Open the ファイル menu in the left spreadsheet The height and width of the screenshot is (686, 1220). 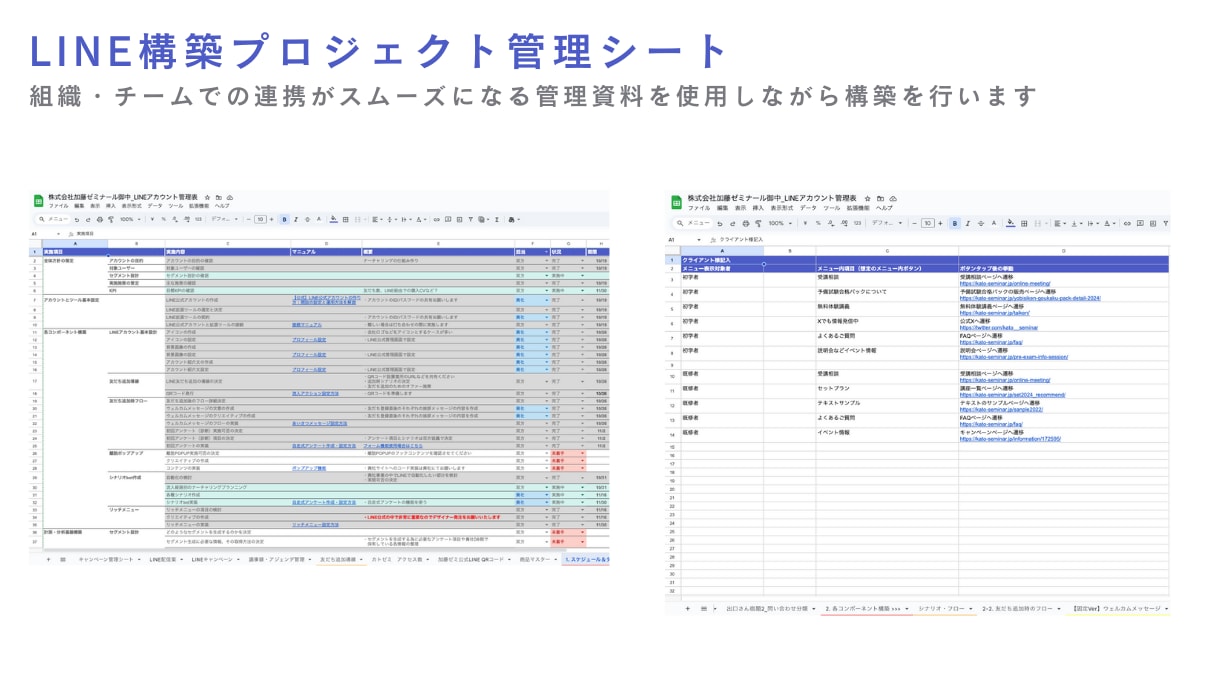coord(58,206)
